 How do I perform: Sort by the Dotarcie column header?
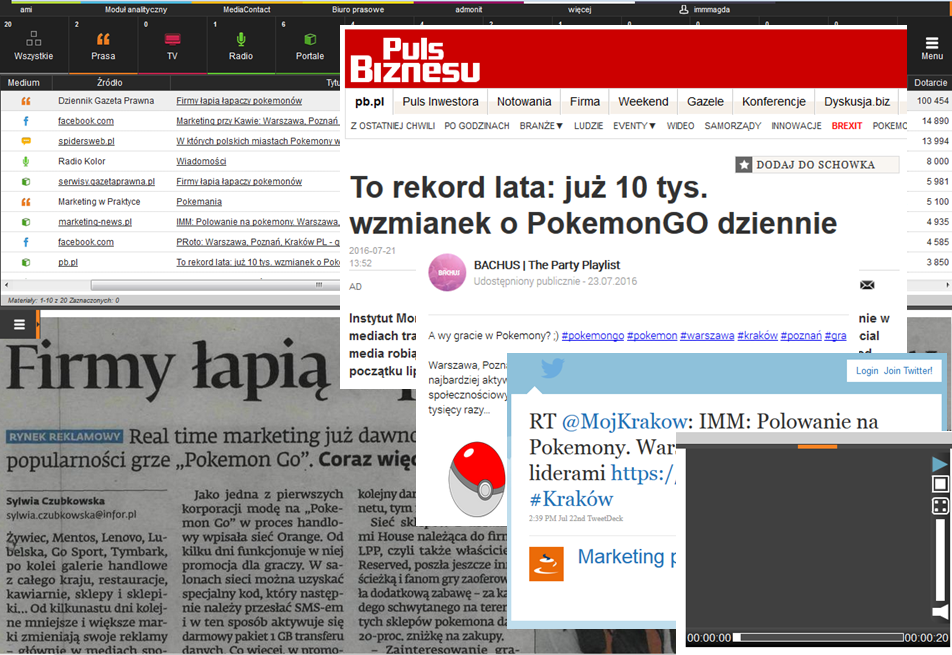(x=930, y=83)
